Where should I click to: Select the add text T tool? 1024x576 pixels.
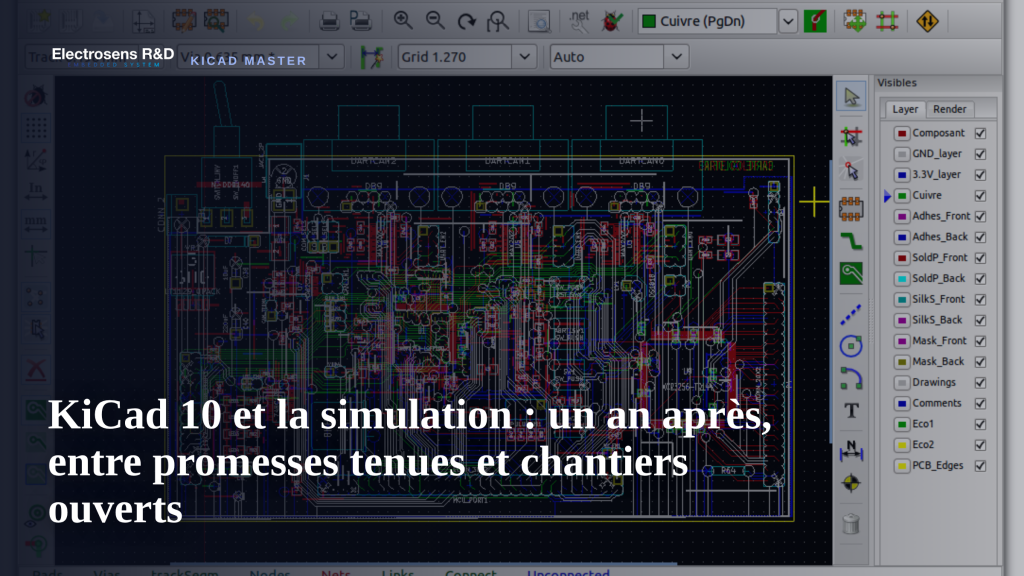[x=851, y=411]
